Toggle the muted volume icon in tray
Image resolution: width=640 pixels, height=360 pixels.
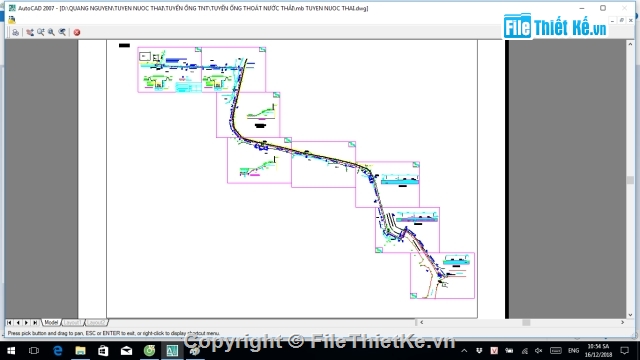click(539, 351)
